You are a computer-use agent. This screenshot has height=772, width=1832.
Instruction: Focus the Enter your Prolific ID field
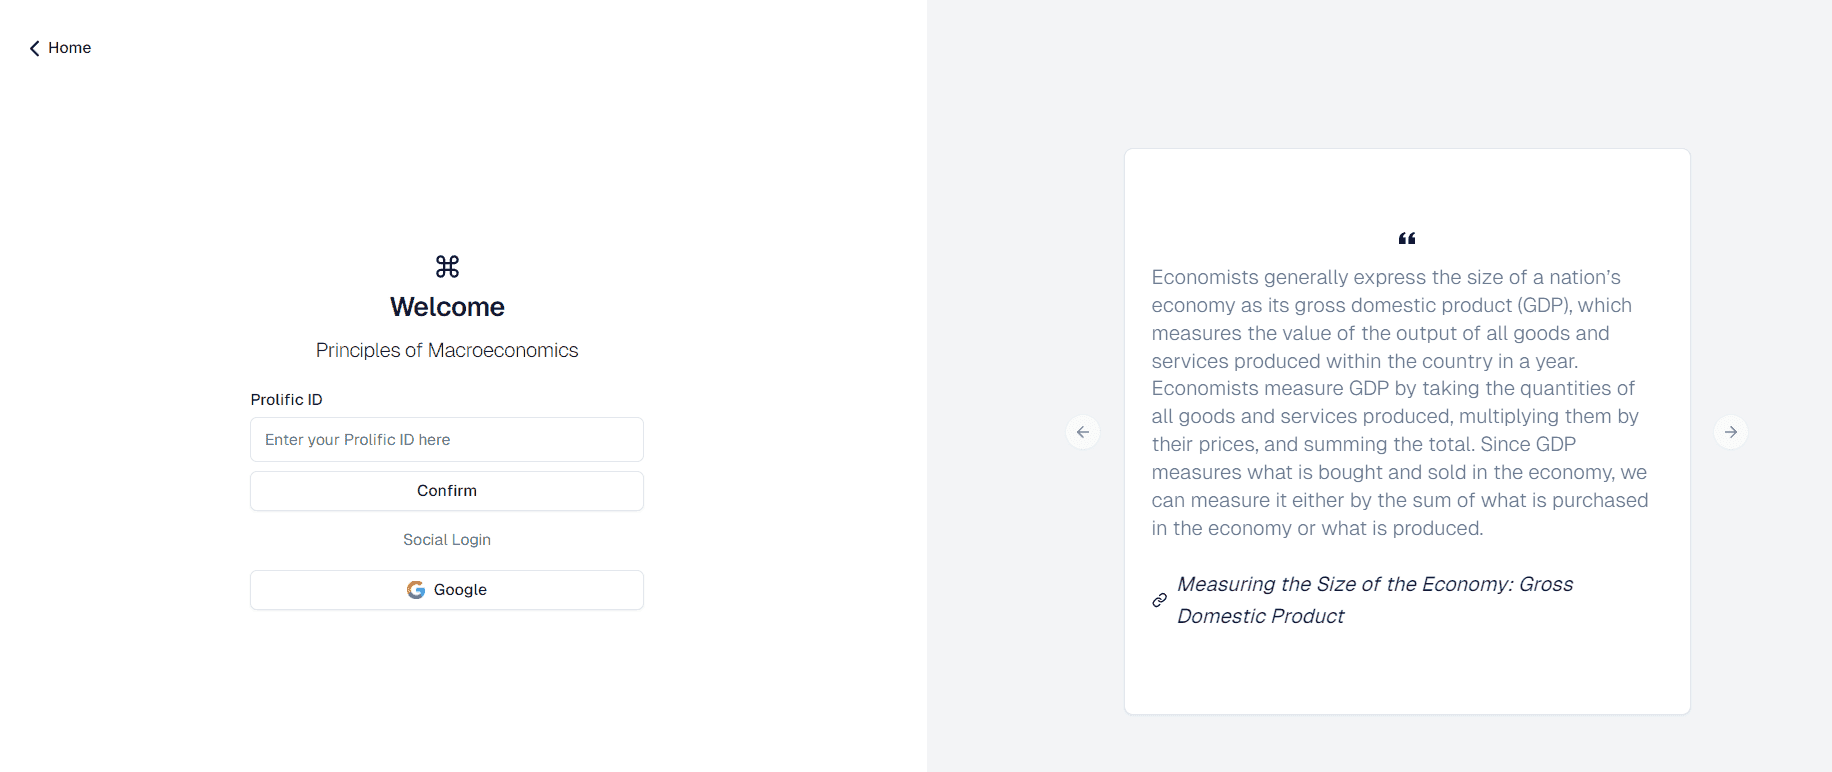point(447,440)
